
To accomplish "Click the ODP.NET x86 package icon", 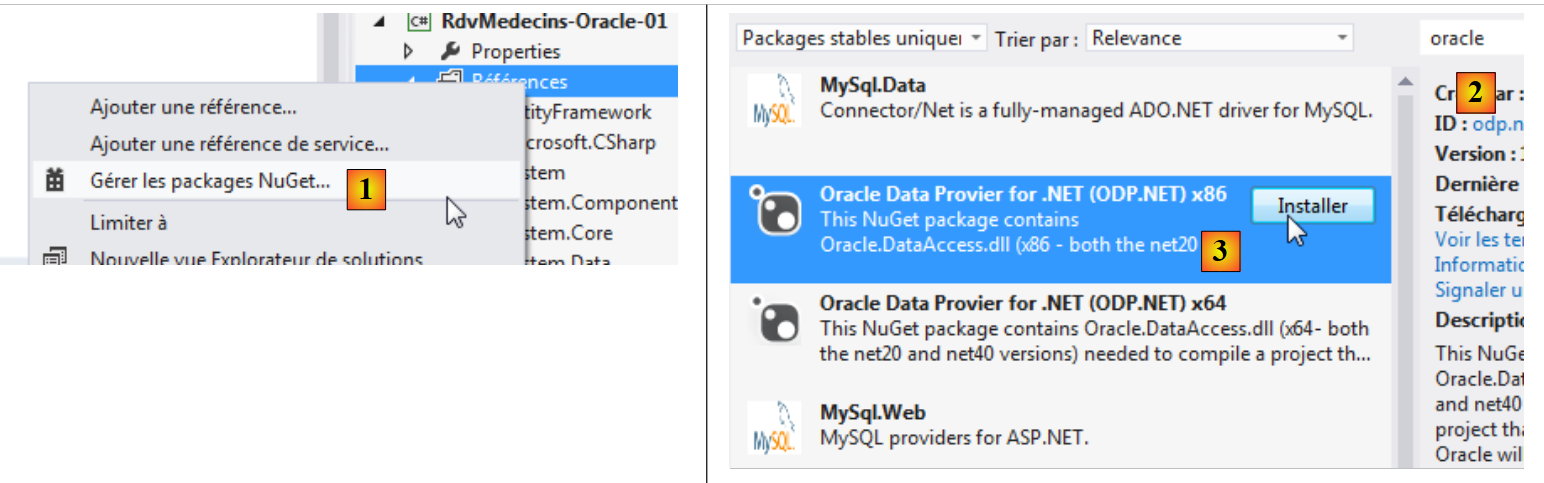I will [775, 209].
